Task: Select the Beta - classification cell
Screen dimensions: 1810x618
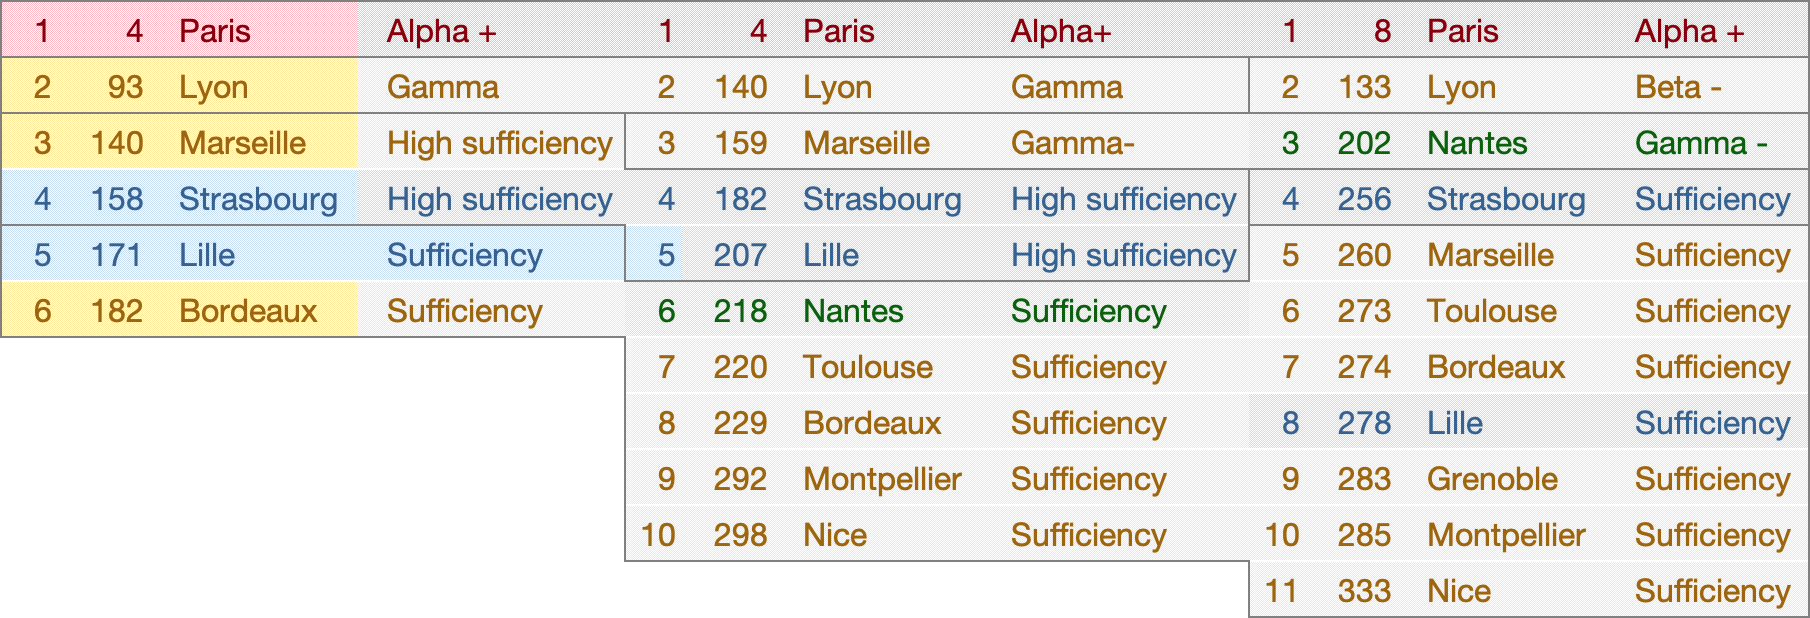Action: 1678,87
